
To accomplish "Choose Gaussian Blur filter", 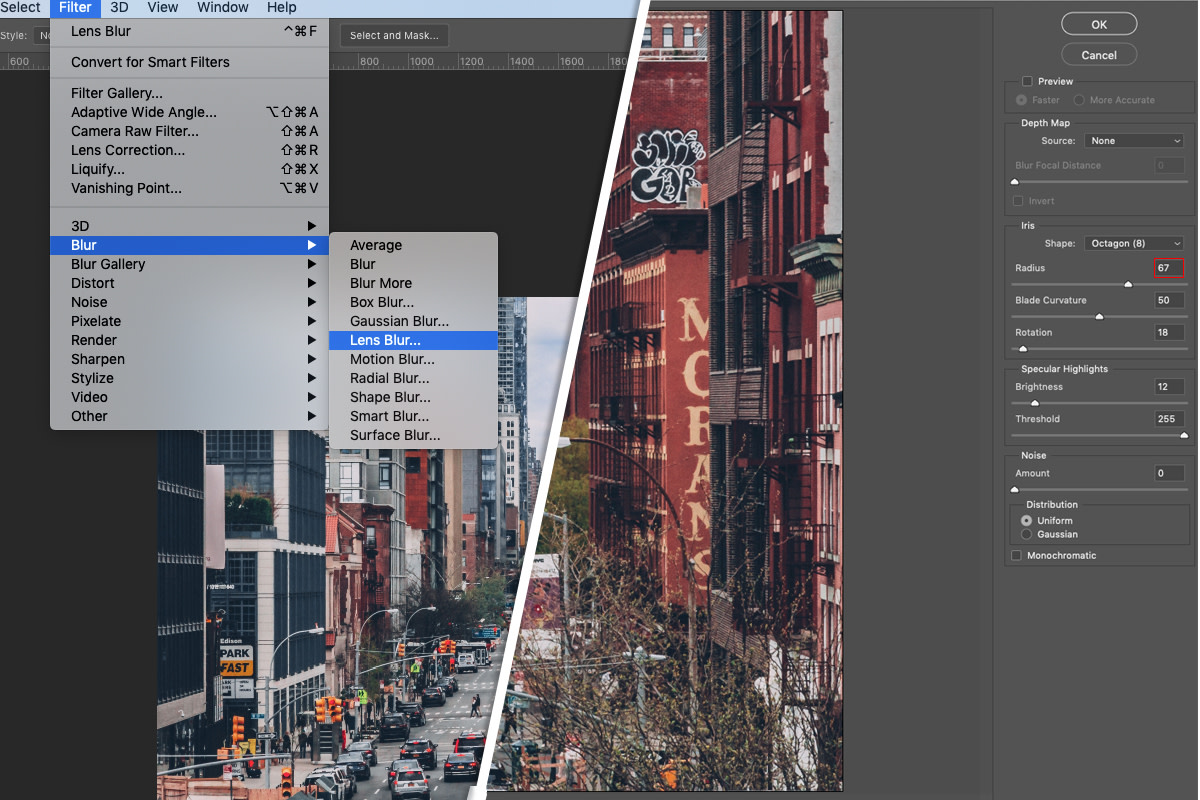I will [x=413, y=321].
